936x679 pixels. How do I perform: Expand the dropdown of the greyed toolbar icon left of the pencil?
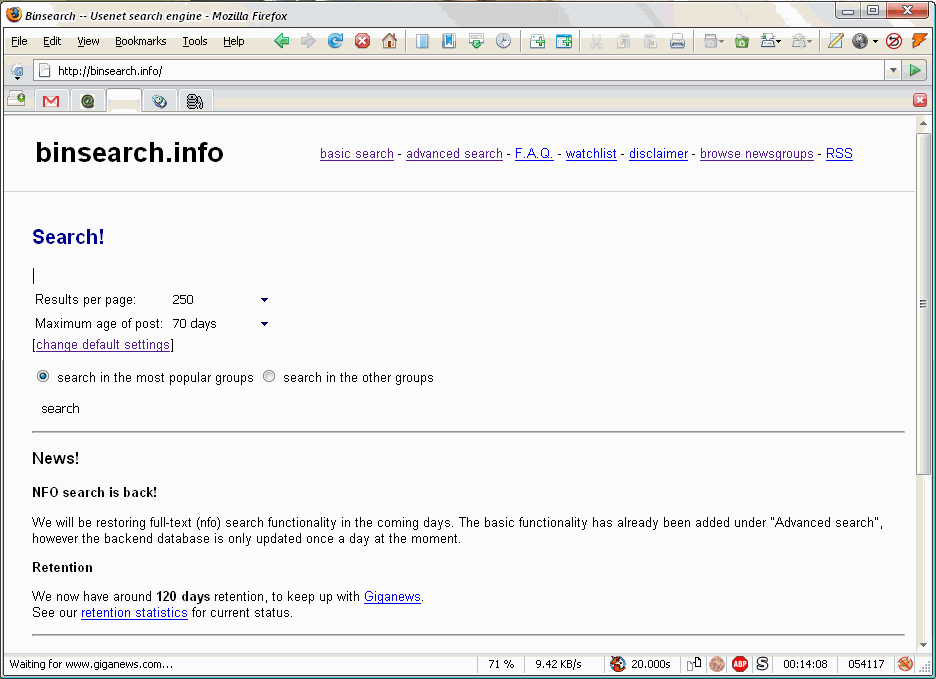point(810,41)
